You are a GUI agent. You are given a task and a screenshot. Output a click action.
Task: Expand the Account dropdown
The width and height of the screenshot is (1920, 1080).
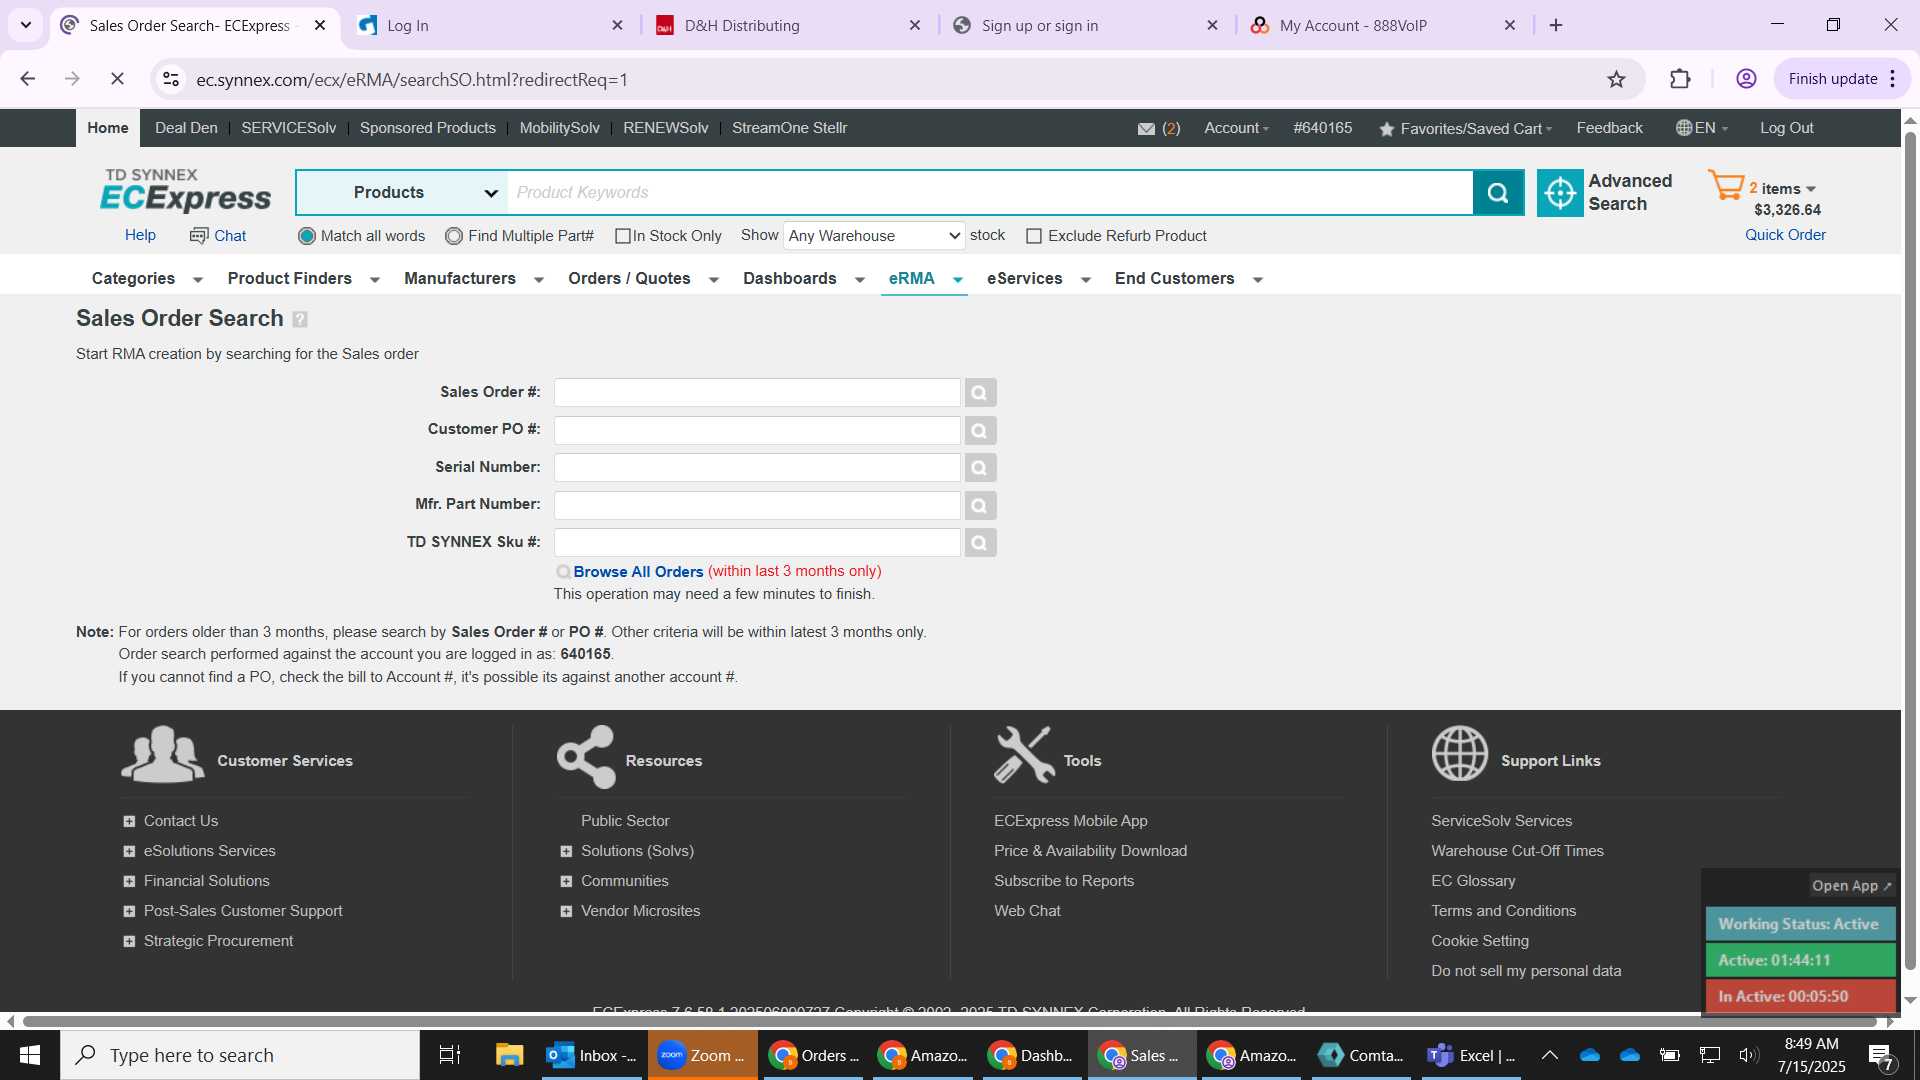click(x=1236, y=128)
